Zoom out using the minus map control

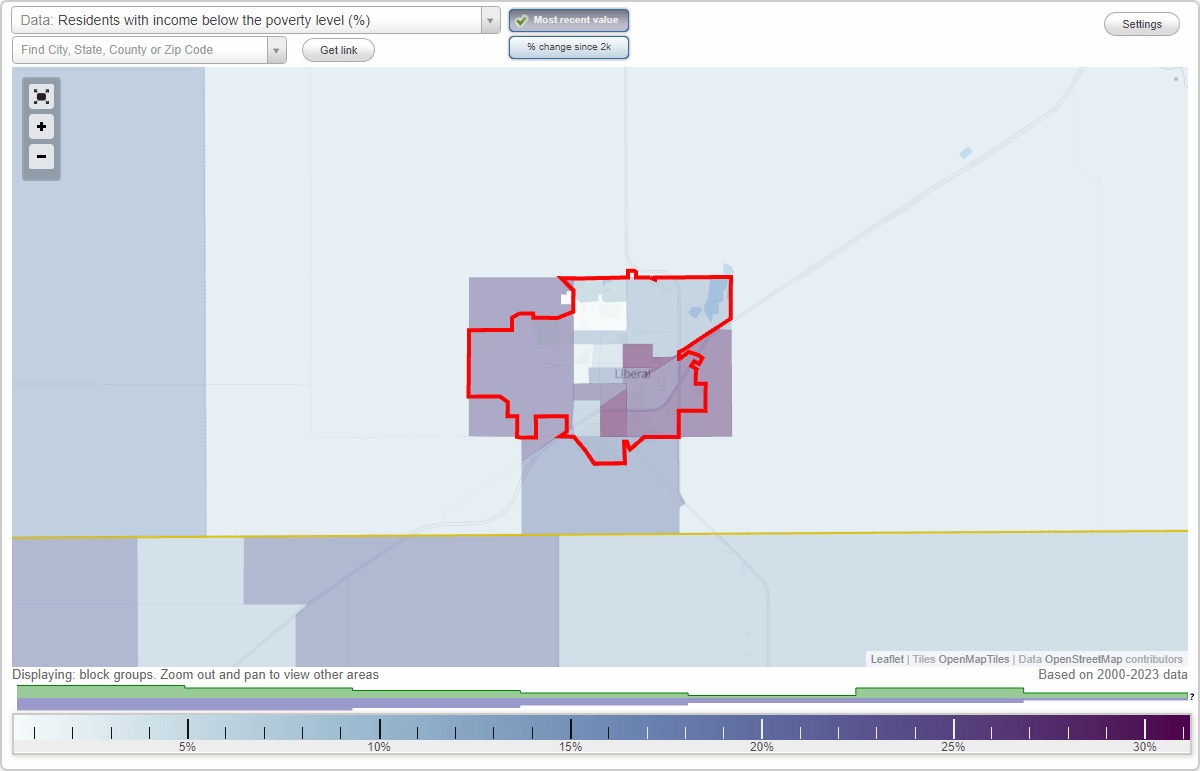point(41,157)
